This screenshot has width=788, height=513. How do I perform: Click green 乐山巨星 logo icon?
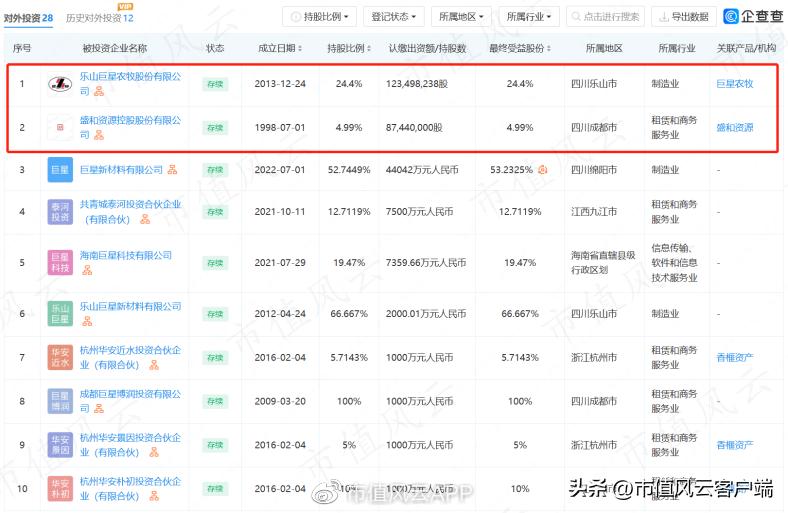(x=60, y=314)
